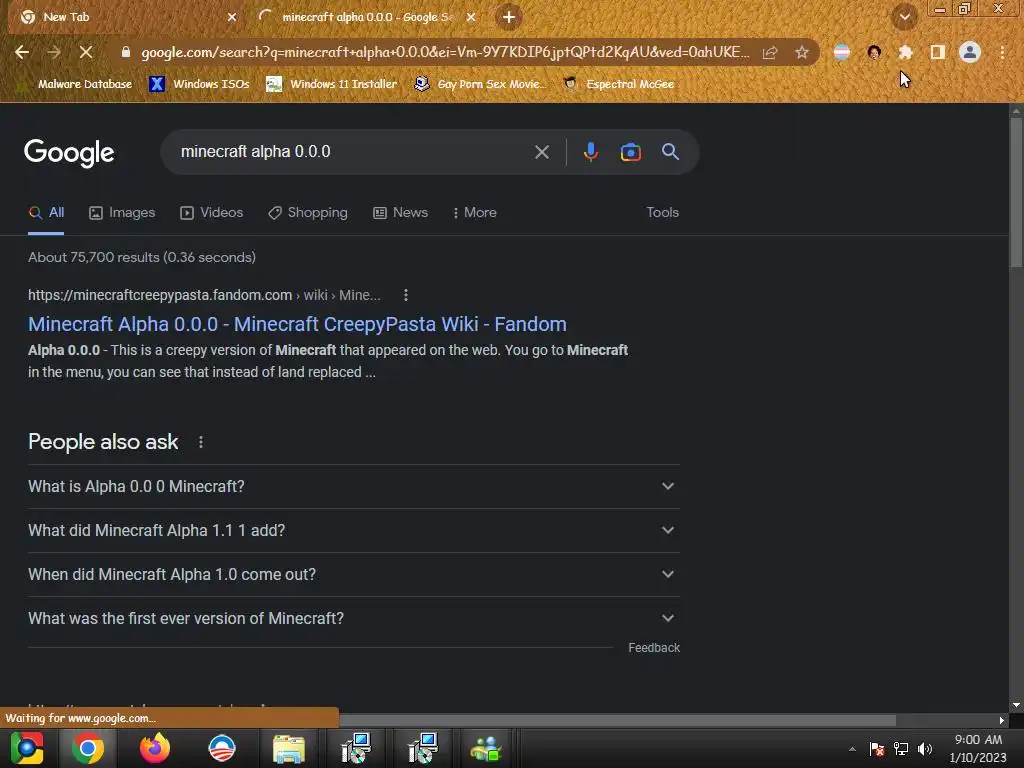Close the New Tab tab

point(232,17)
